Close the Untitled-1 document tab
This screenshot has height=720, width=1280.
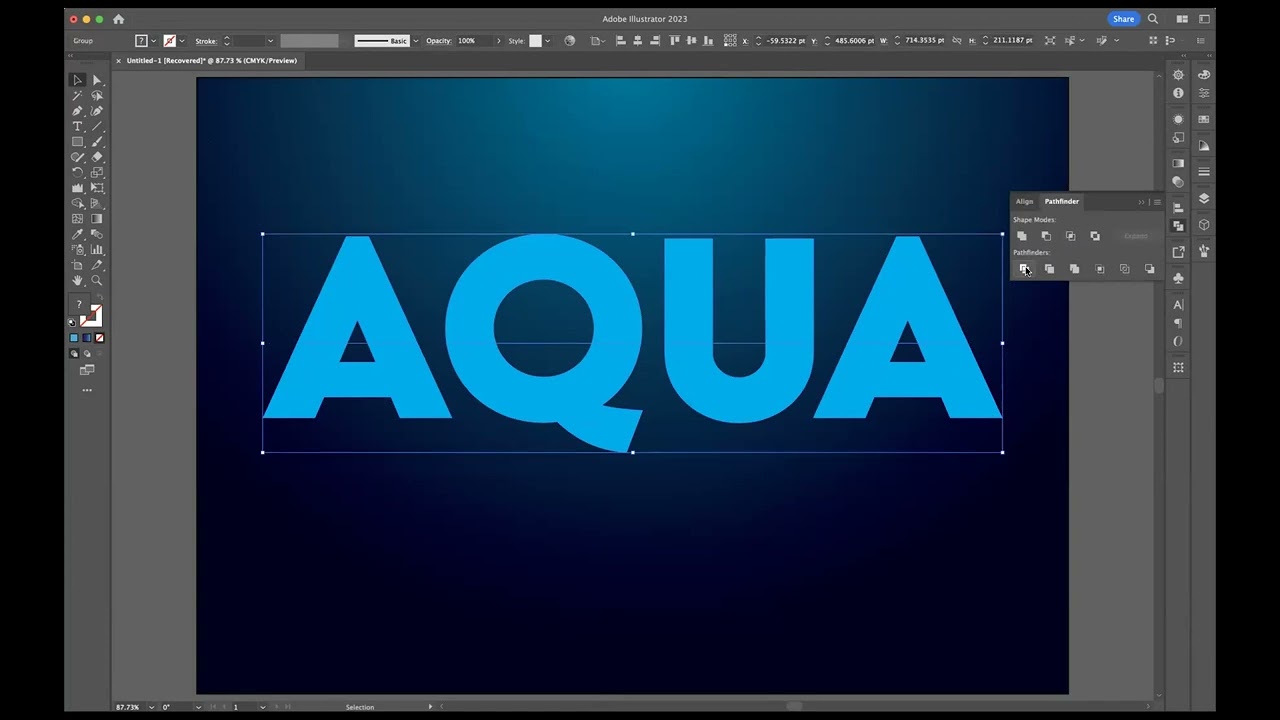click(118, 60)
